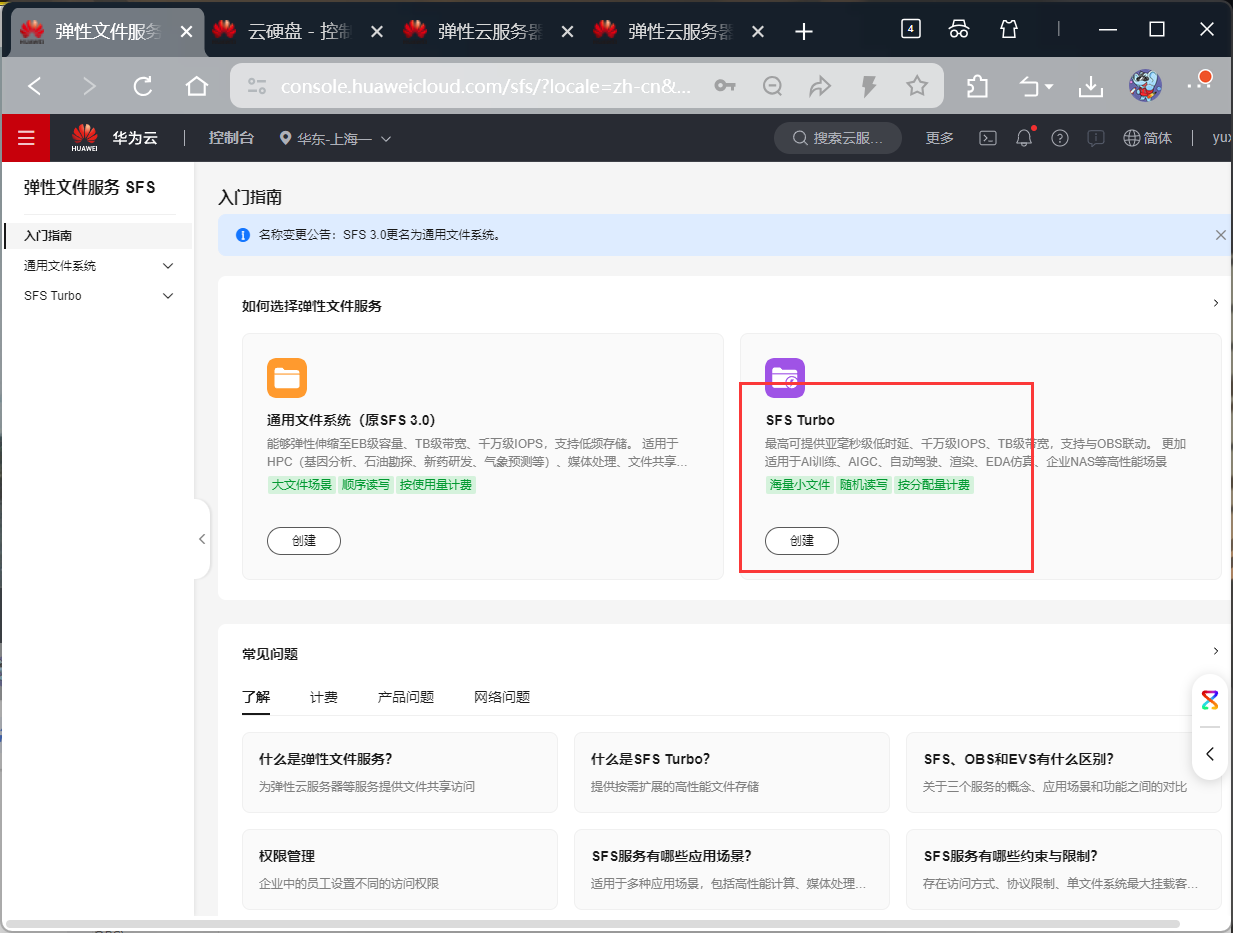Open the help question mark icon
The image size is (1233, 933).
point(1060,138)
